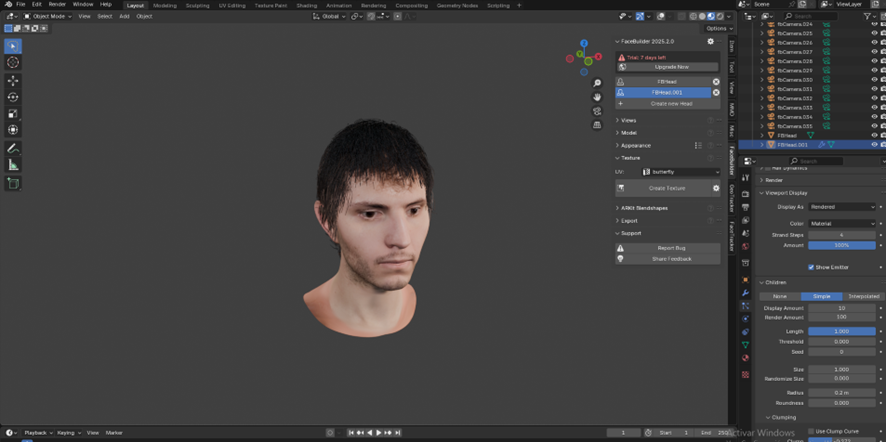The image size is (886, 442).
Task: Open the Render menu
Action: (x=58, y=4)
